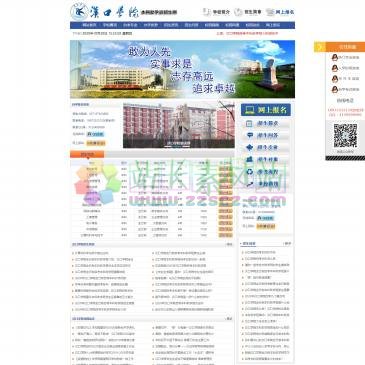Viewport: 365px width, 365px height.
Task: Click the round college emblem logo
Action: coord(79,12)
